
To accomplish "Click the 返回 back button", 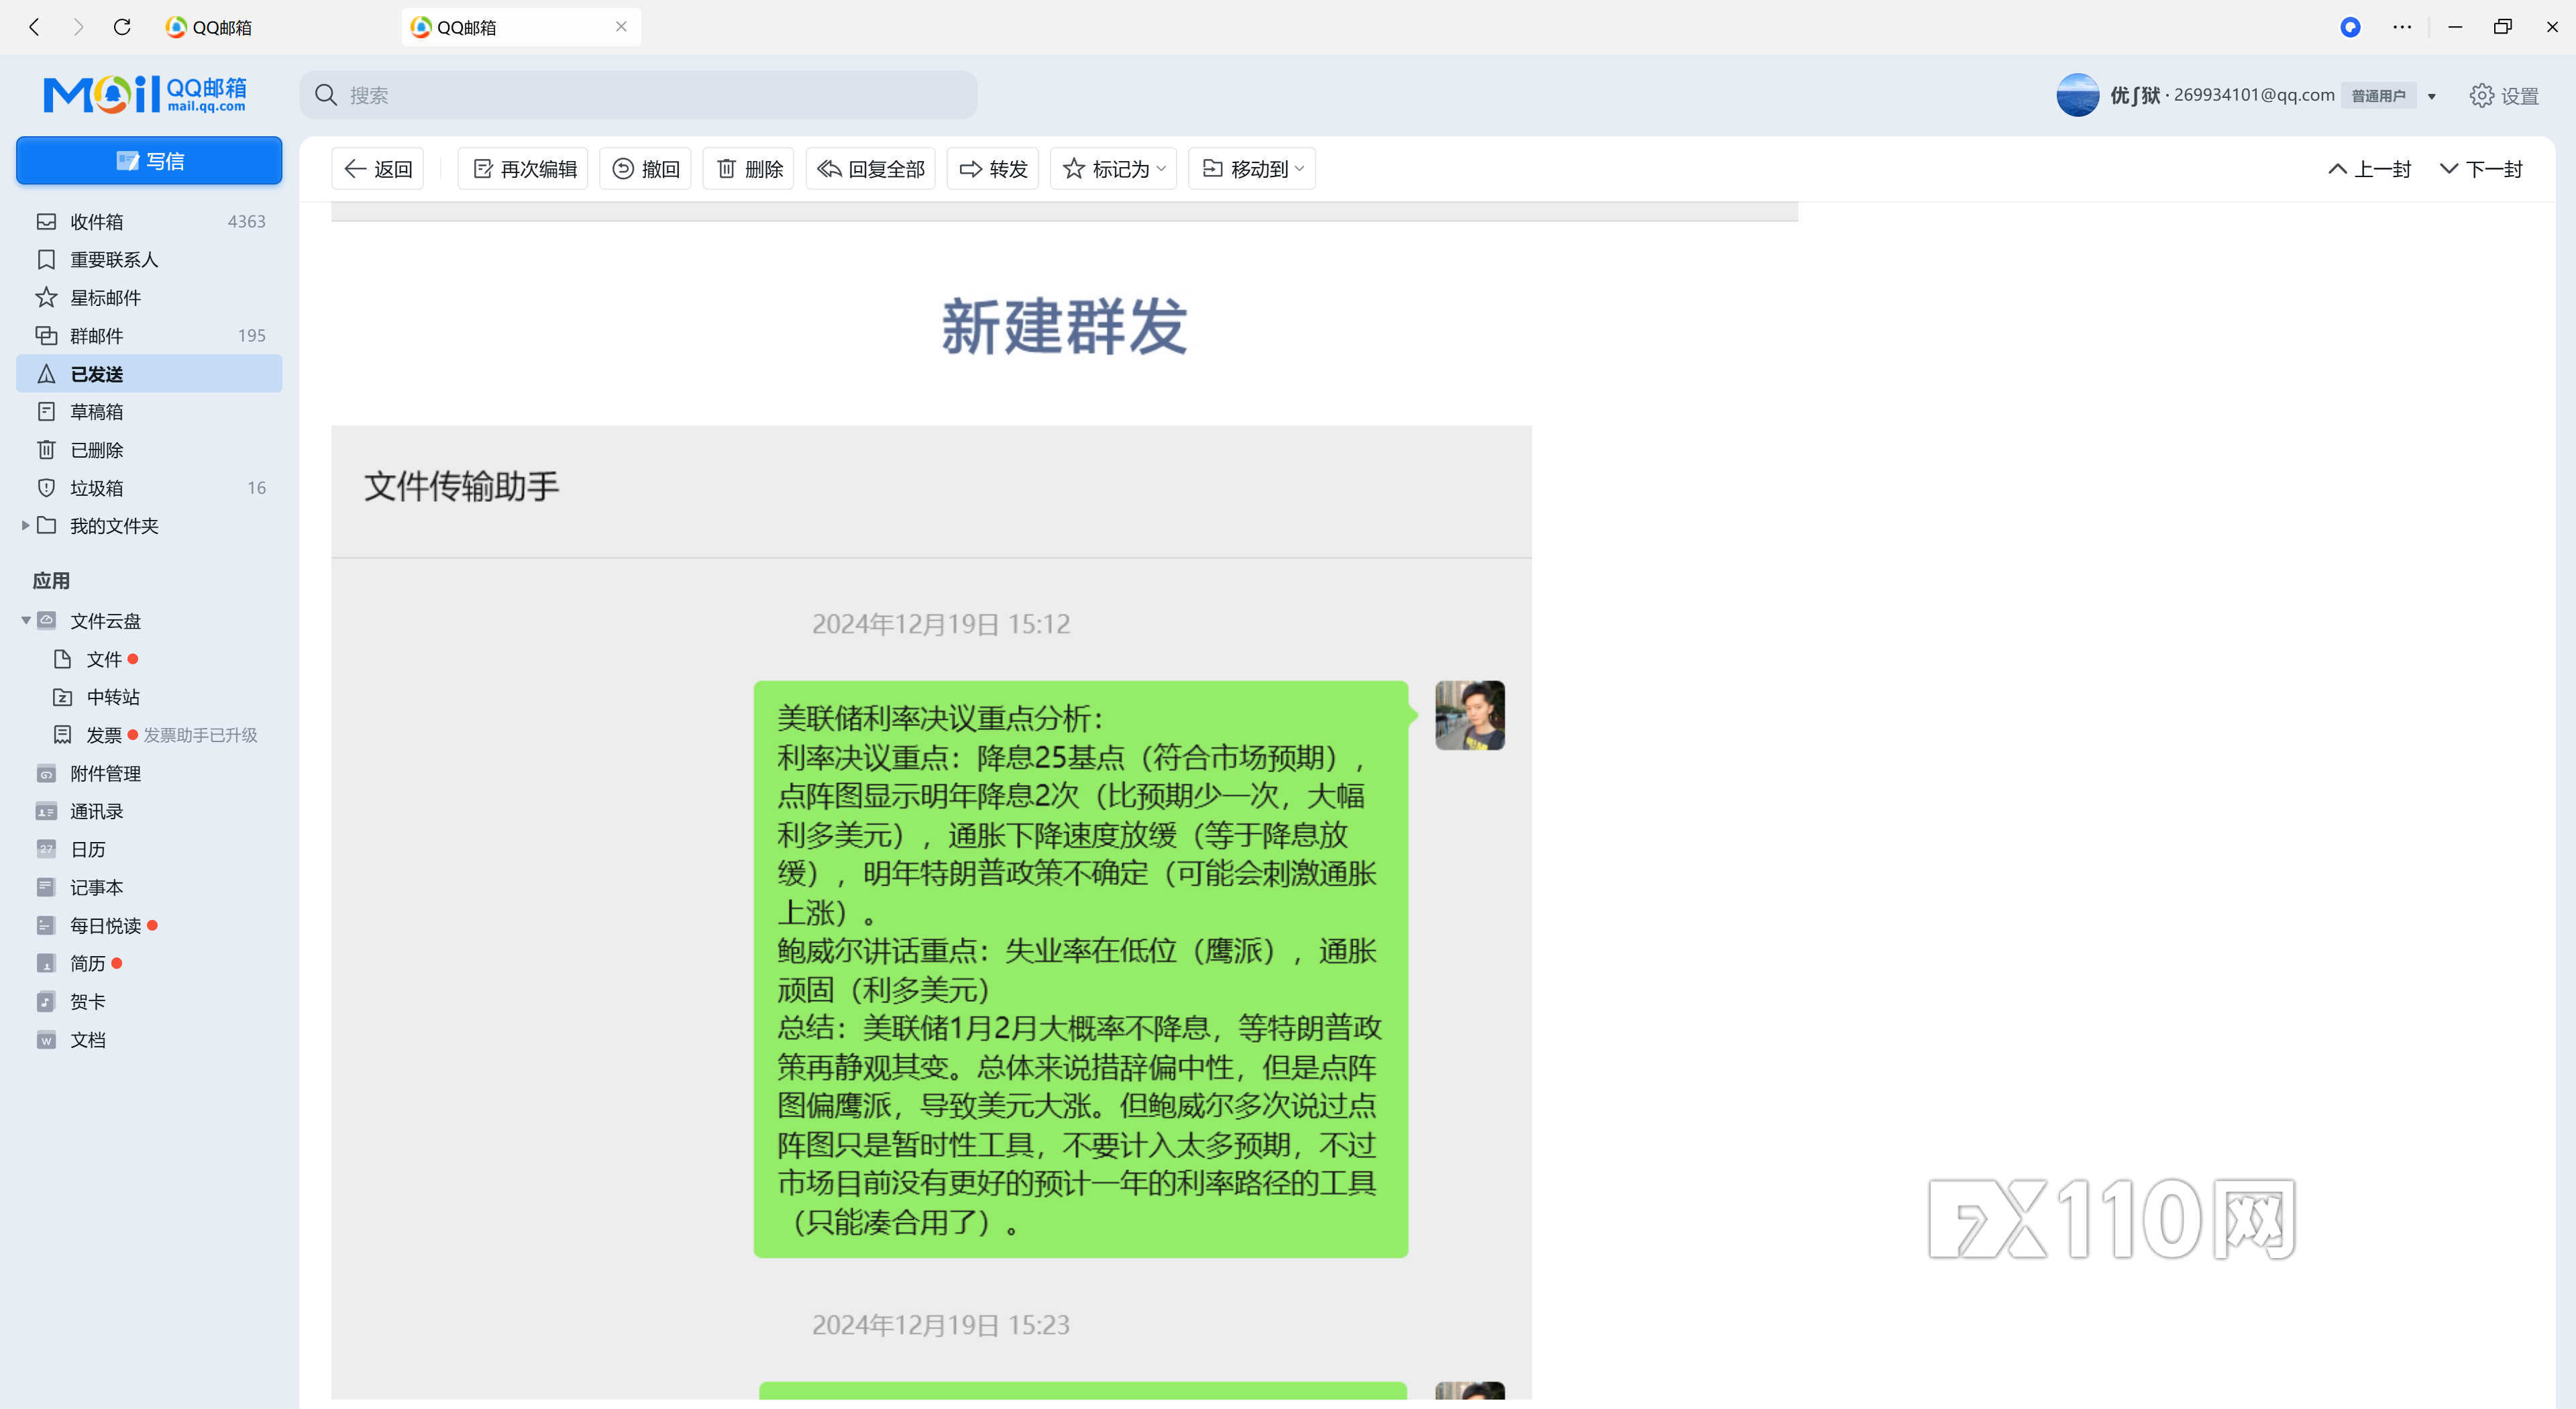I will tap(378, 169).
